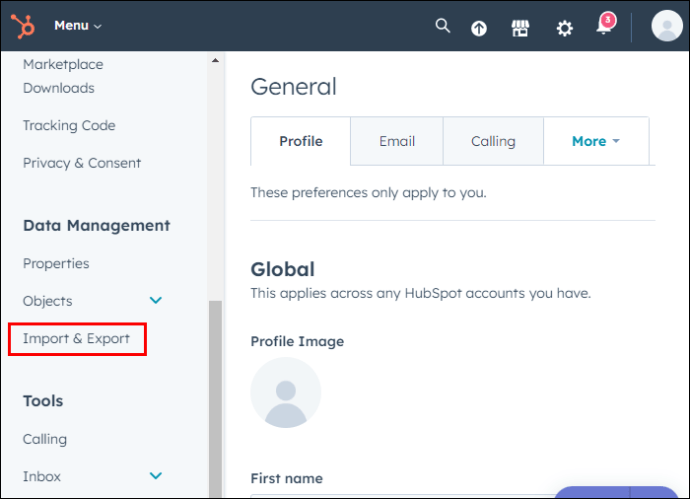Expand the Objects section chevron
Viewport: 690px width, 499px height.
tap(156, 301)
